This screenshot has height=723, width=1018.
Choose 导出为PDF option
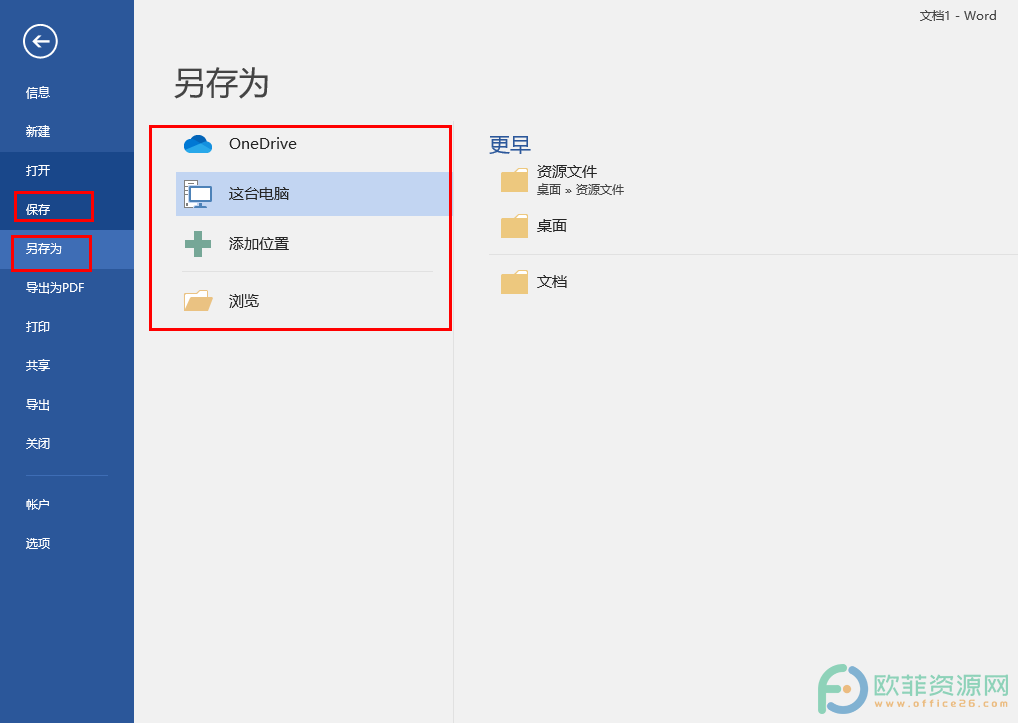(x=55, y=288)
